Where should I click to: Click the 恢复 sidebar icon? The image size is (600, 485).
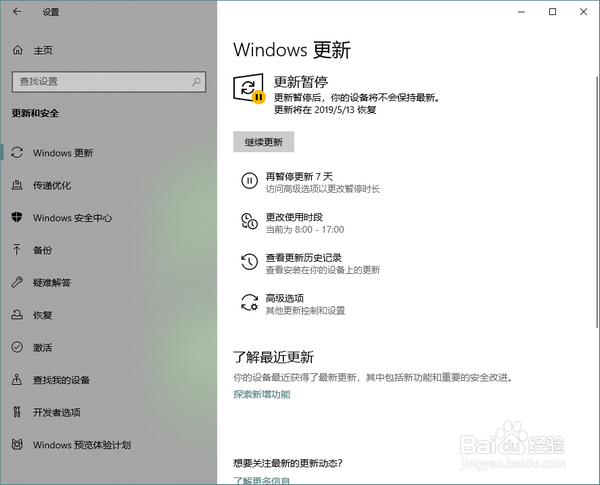click(17, 315)
